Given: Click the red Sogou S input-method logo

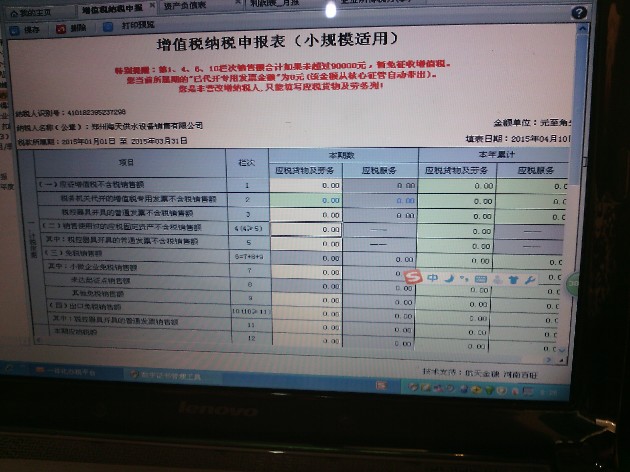Looking at the screenshot, I should 413,276.
